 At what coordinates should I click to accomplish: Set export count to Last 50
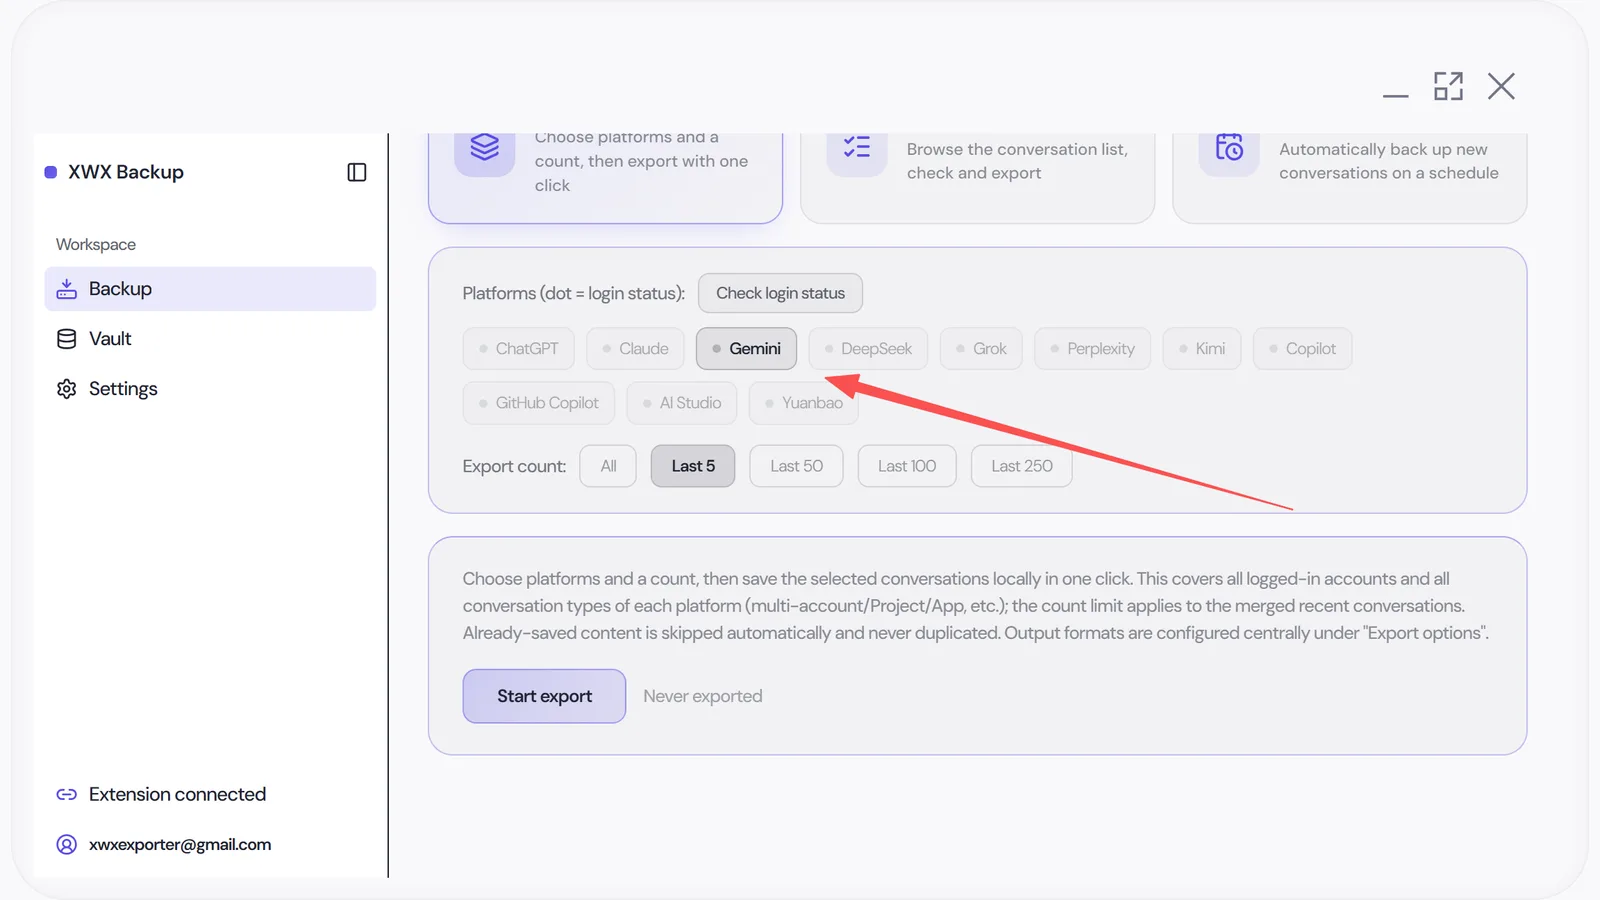coord(796,466)
